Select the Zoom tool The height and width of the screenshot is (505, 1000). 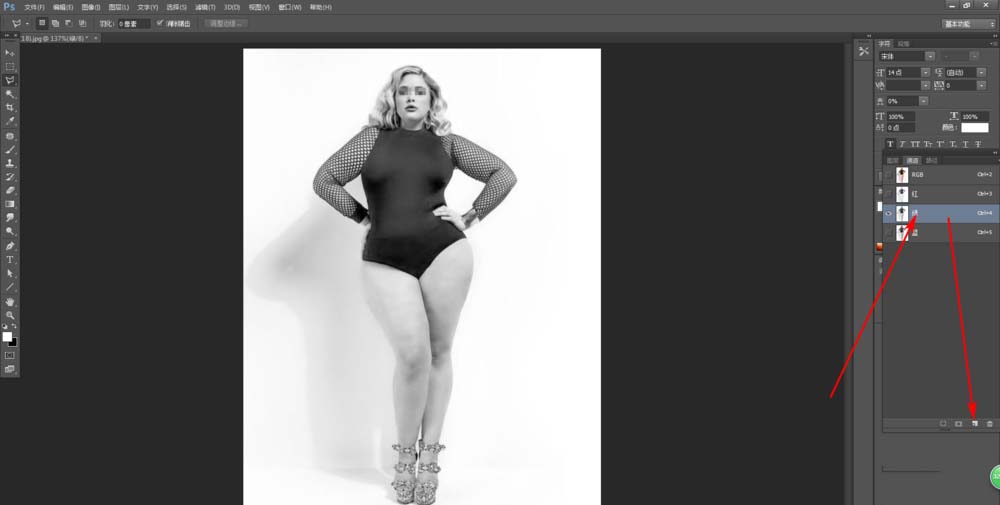10,315
